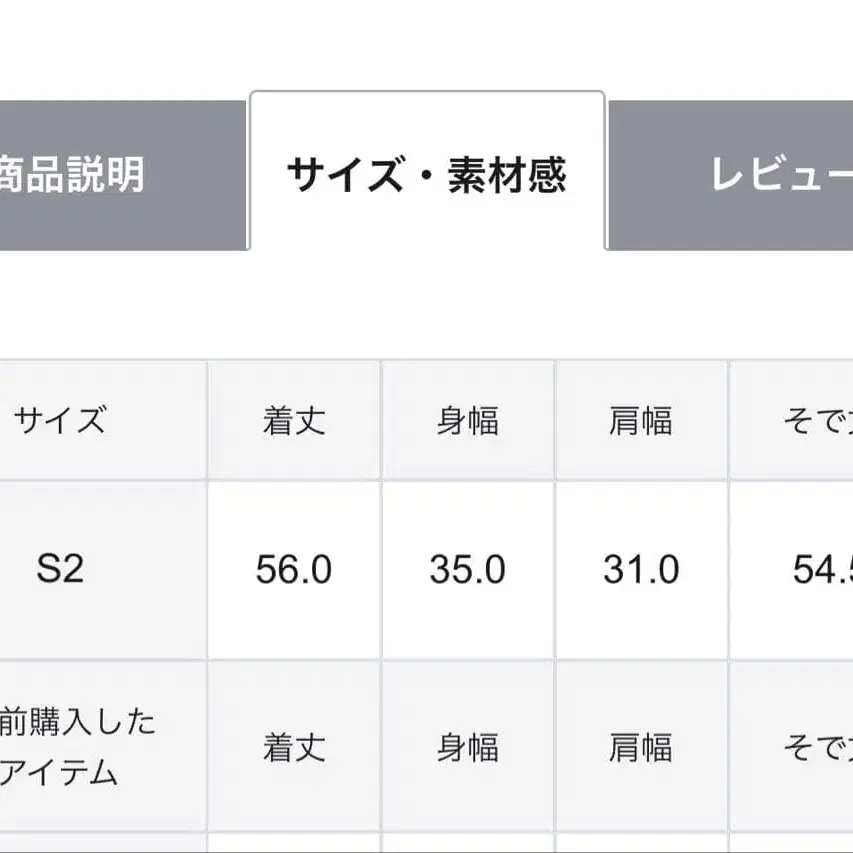Click the 56.0 measurement value

(x=295, y=572)
